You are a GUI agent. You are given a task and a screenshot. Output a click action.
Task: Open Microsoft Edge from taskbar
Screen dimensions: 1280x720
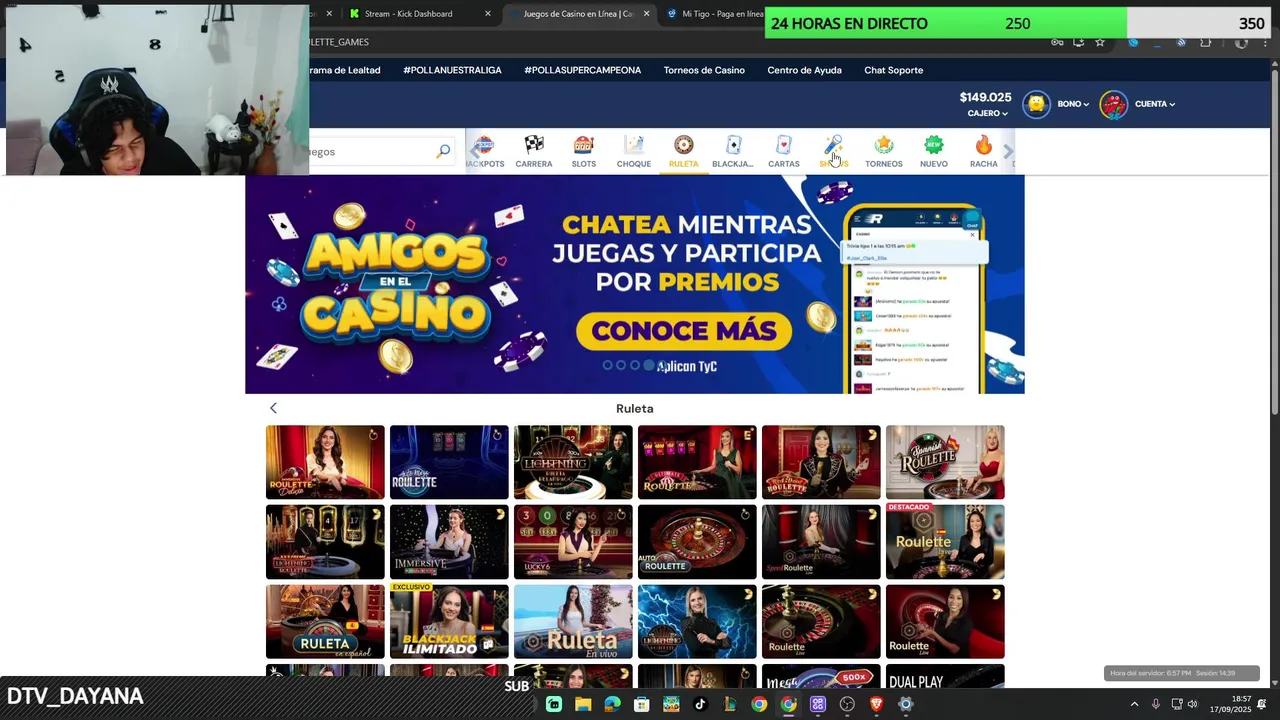(612, 704)
